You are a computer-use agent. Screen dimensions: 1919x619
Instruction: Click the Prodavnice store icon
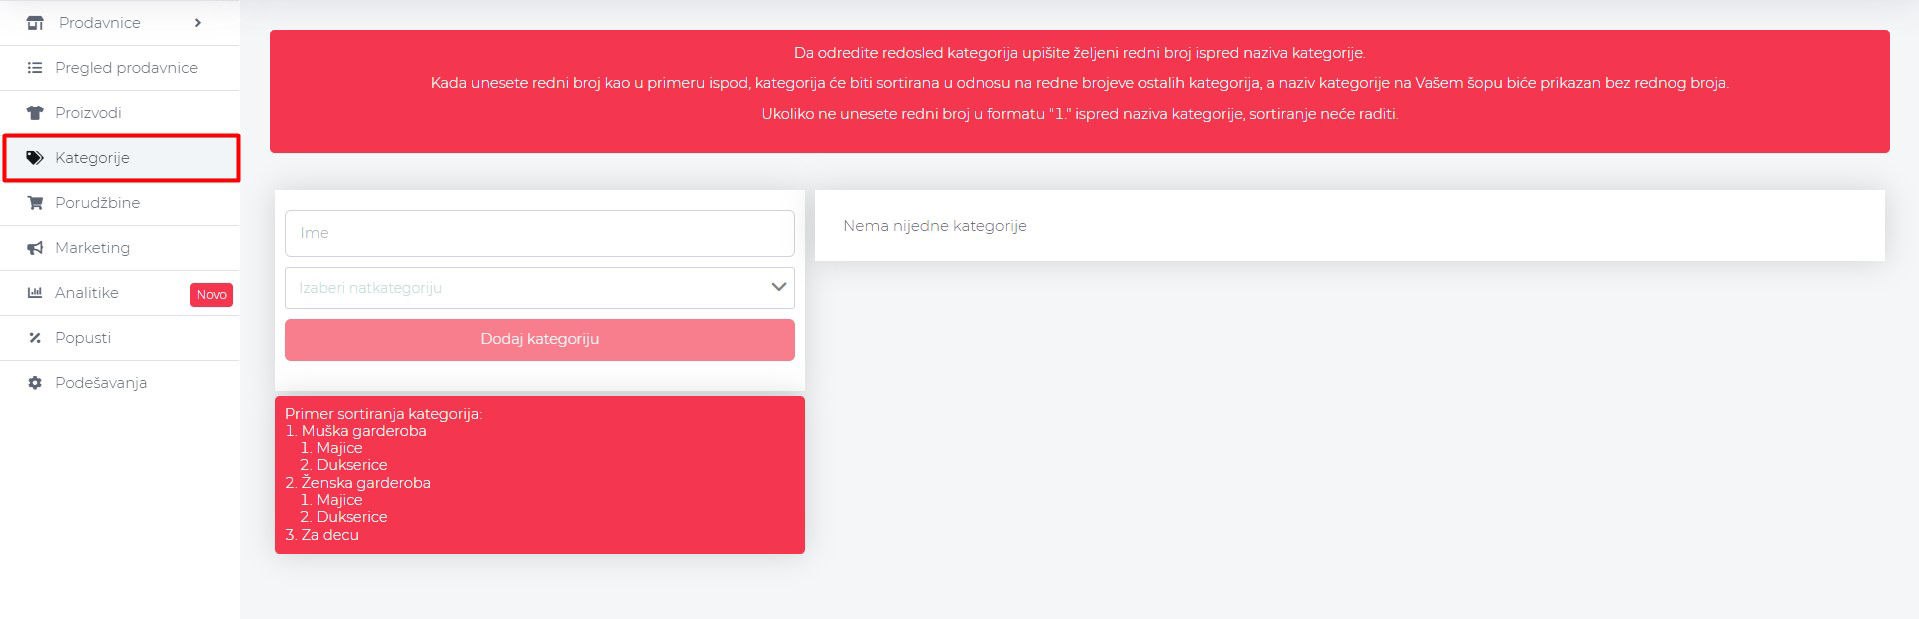click(x=35, y=23)
